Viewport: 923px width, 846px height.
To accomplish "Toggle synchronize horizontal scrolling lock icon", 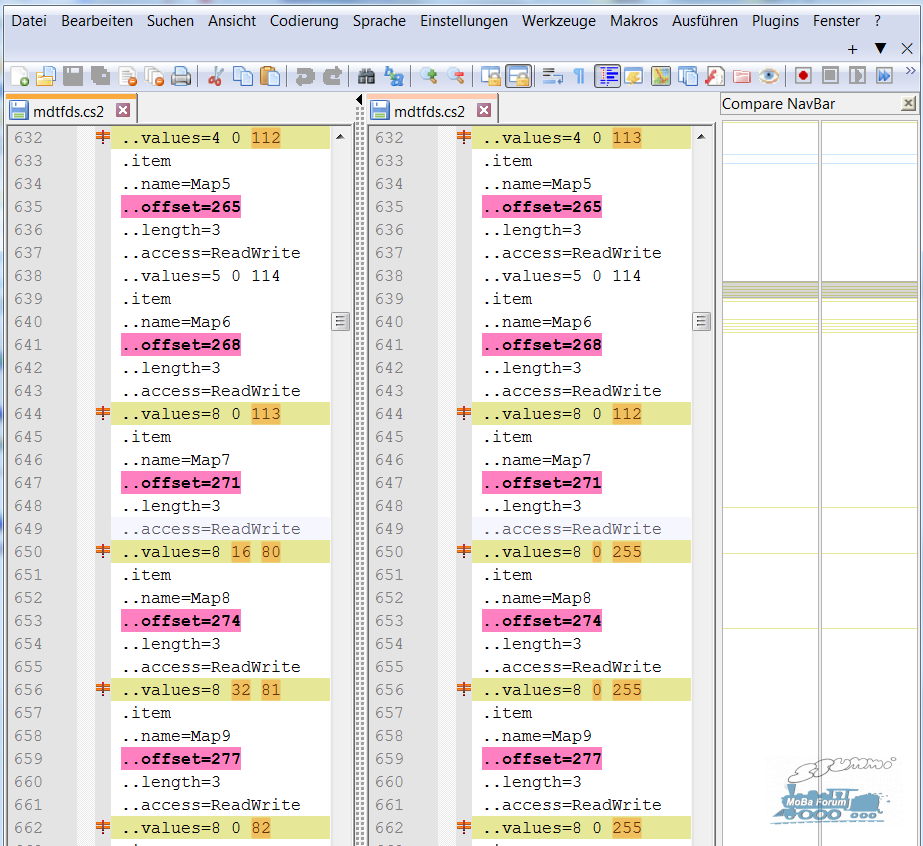I will [x=519, y=76].
